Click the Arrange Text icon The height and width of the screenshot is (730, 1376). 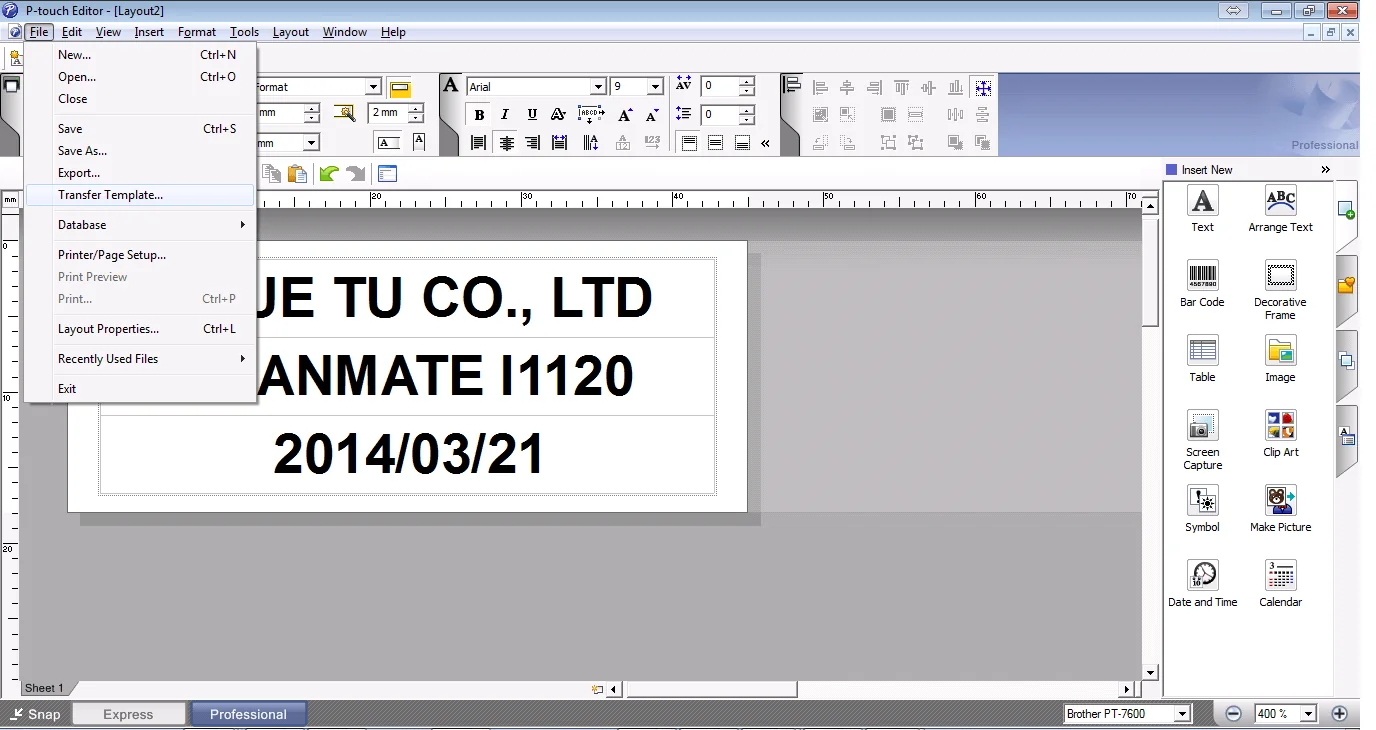(1280, 201)
